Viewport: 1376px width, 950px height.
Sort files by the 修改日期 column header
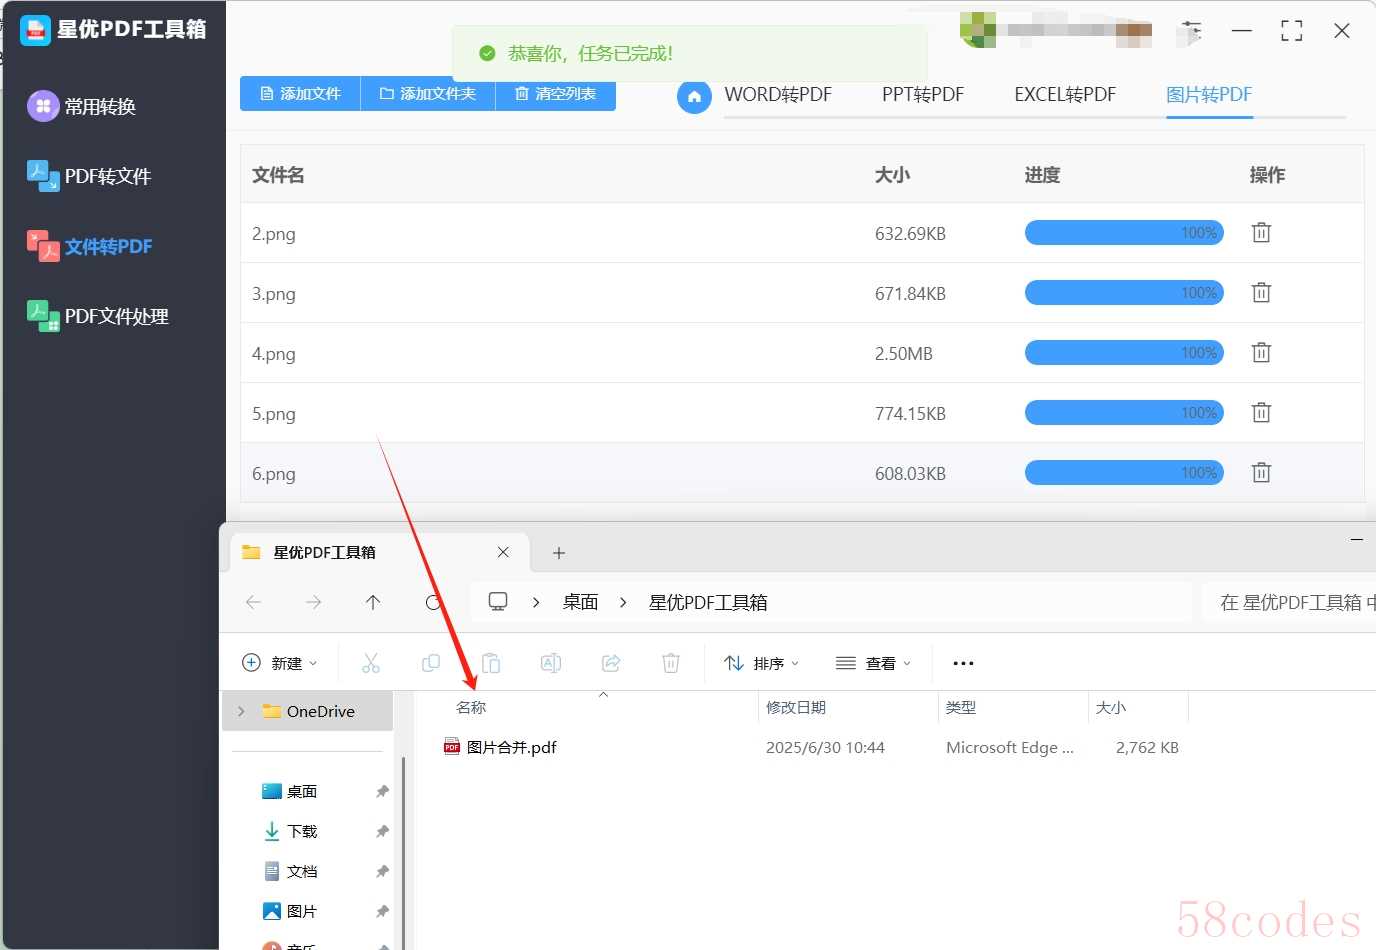point(796,707)
